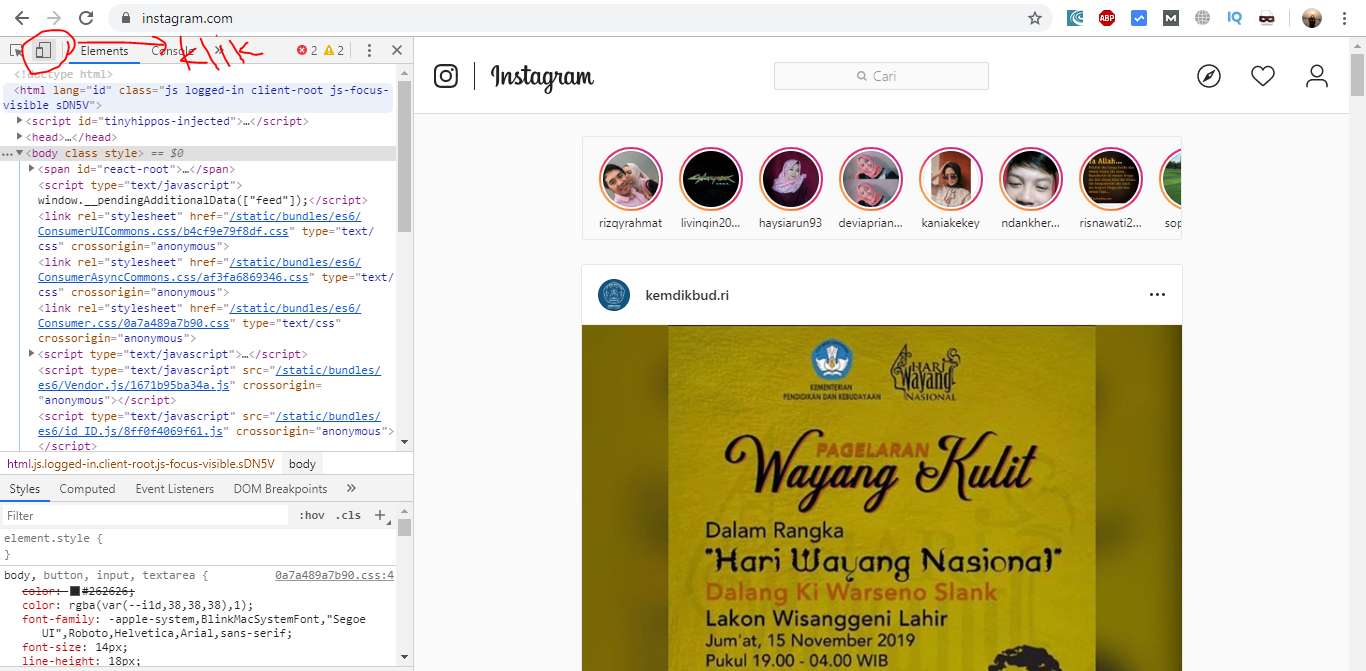Open the IQ extension
This screenshot has width=1366, height=671.
(1235, 18)
